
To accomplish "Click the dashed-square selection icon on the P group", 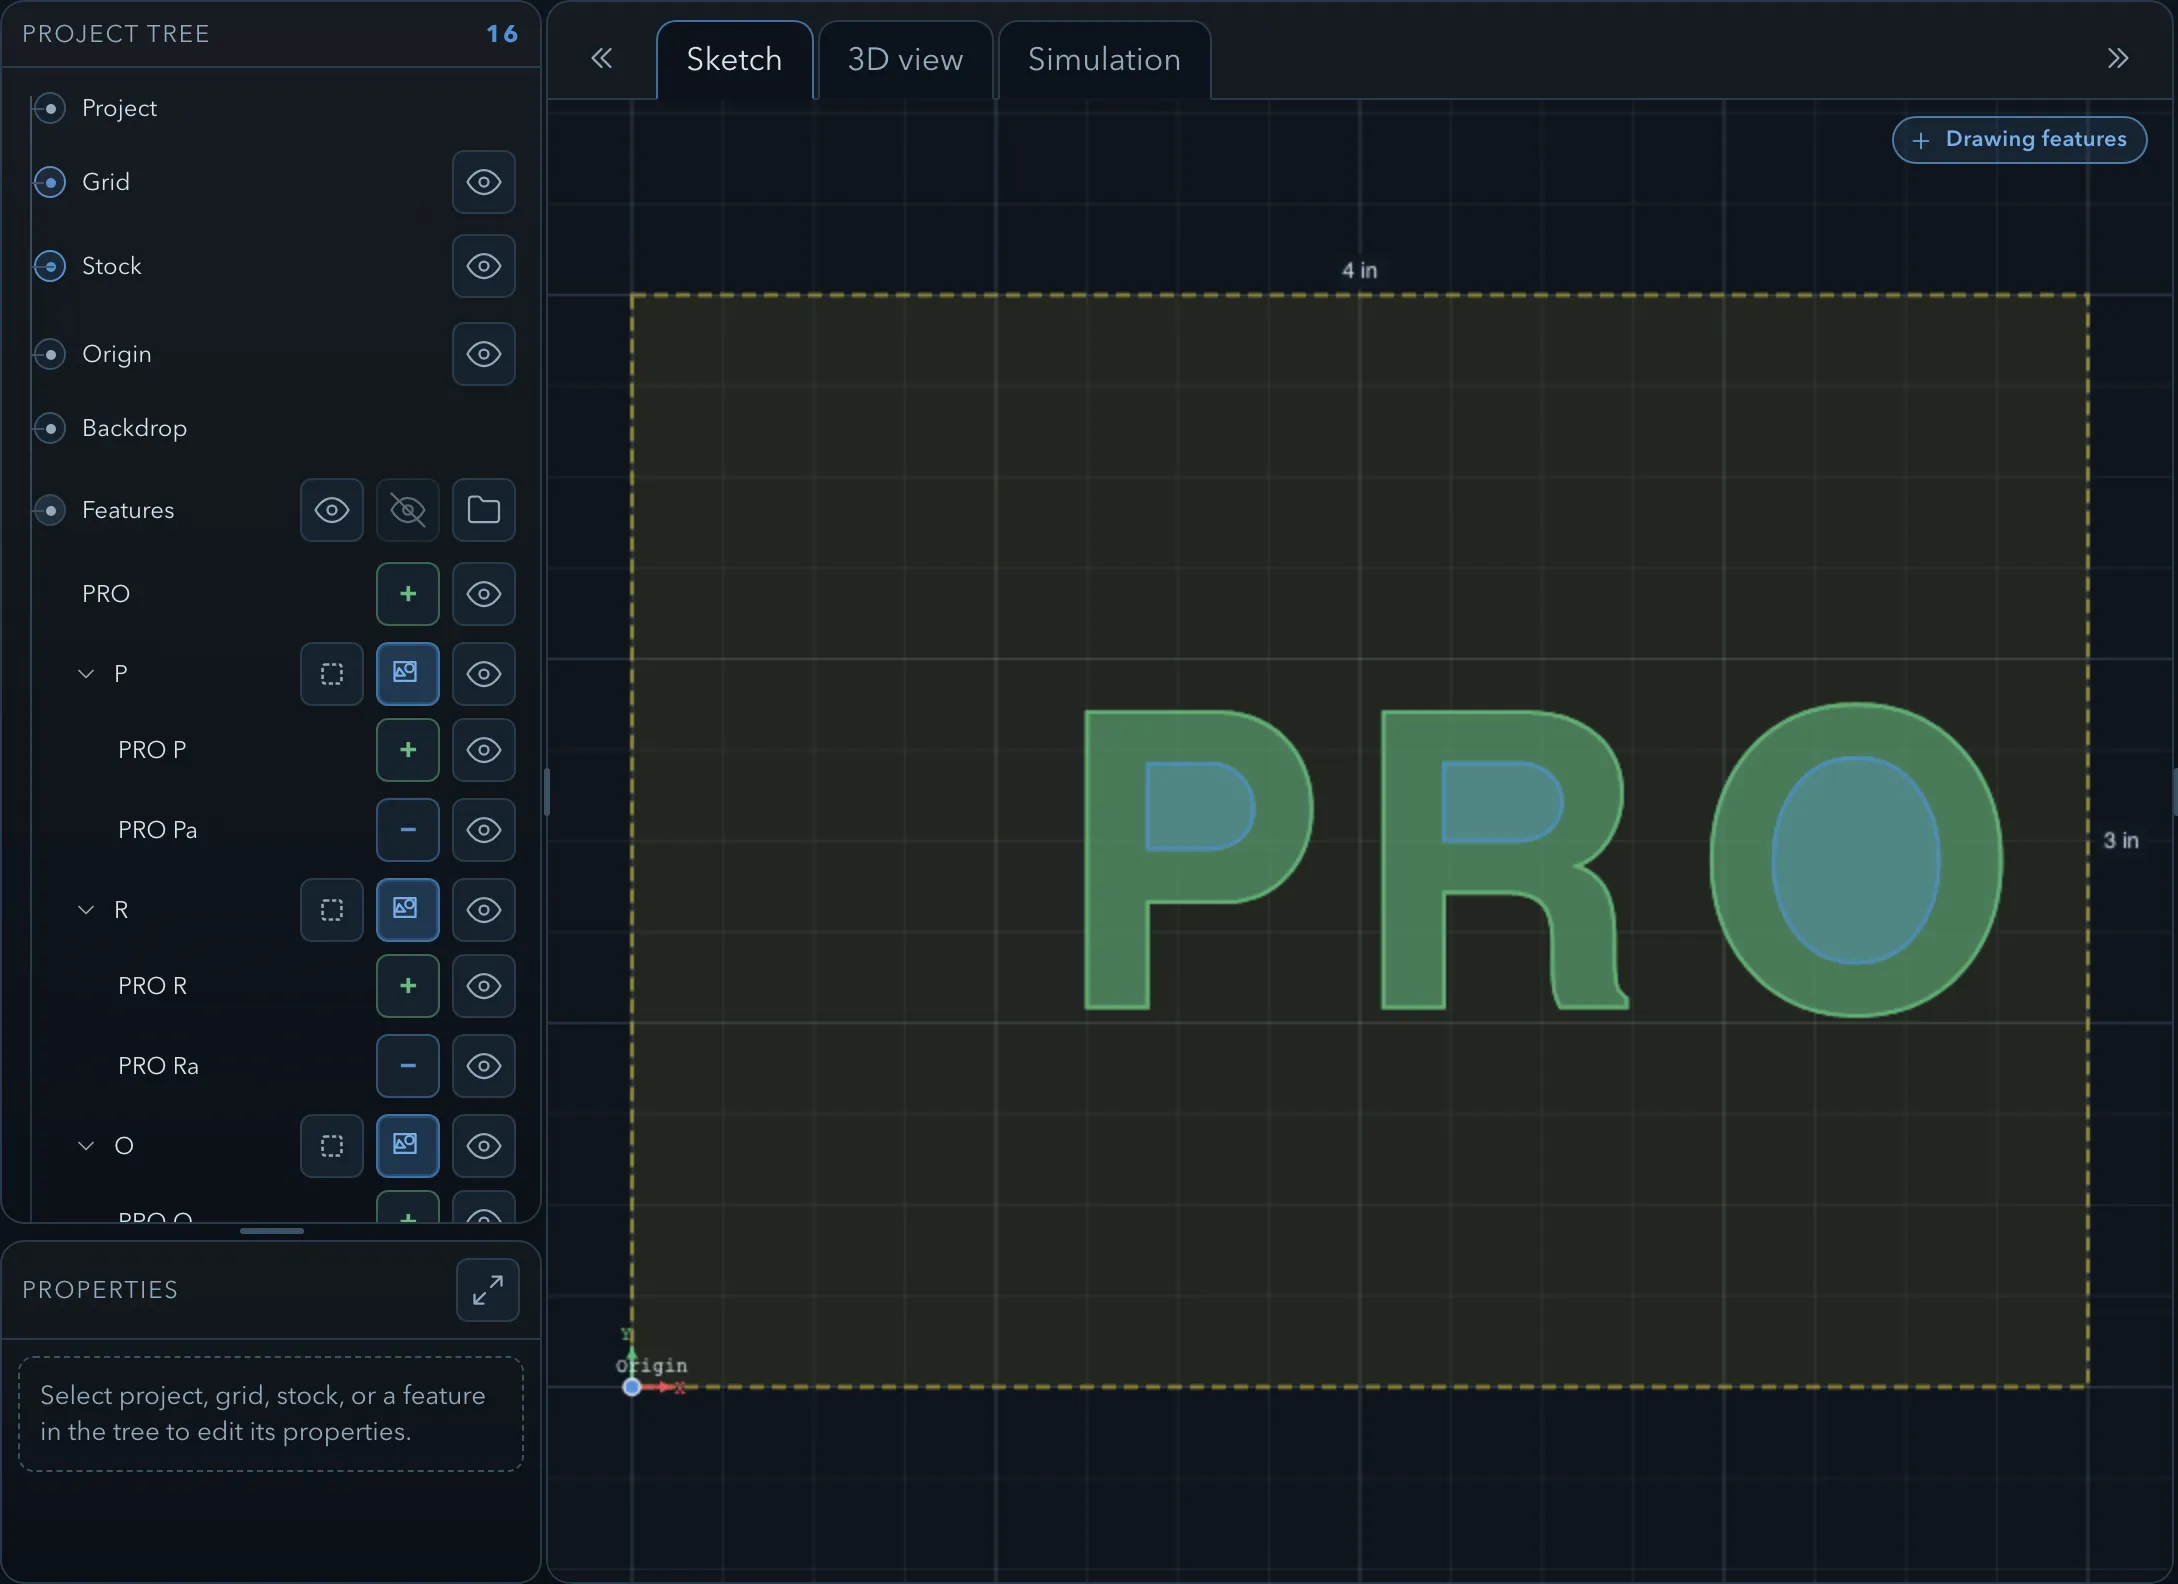I will [x=331, y=674].
